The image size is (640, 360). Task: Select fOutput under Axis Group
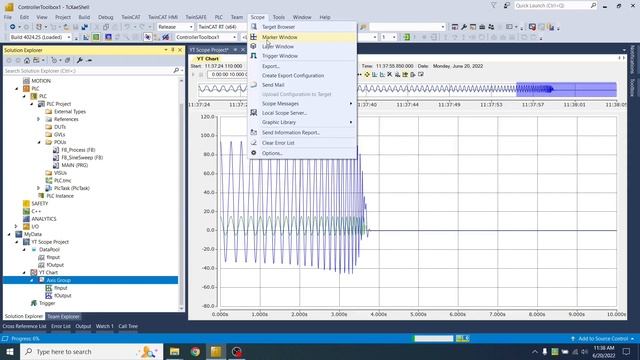62,296
